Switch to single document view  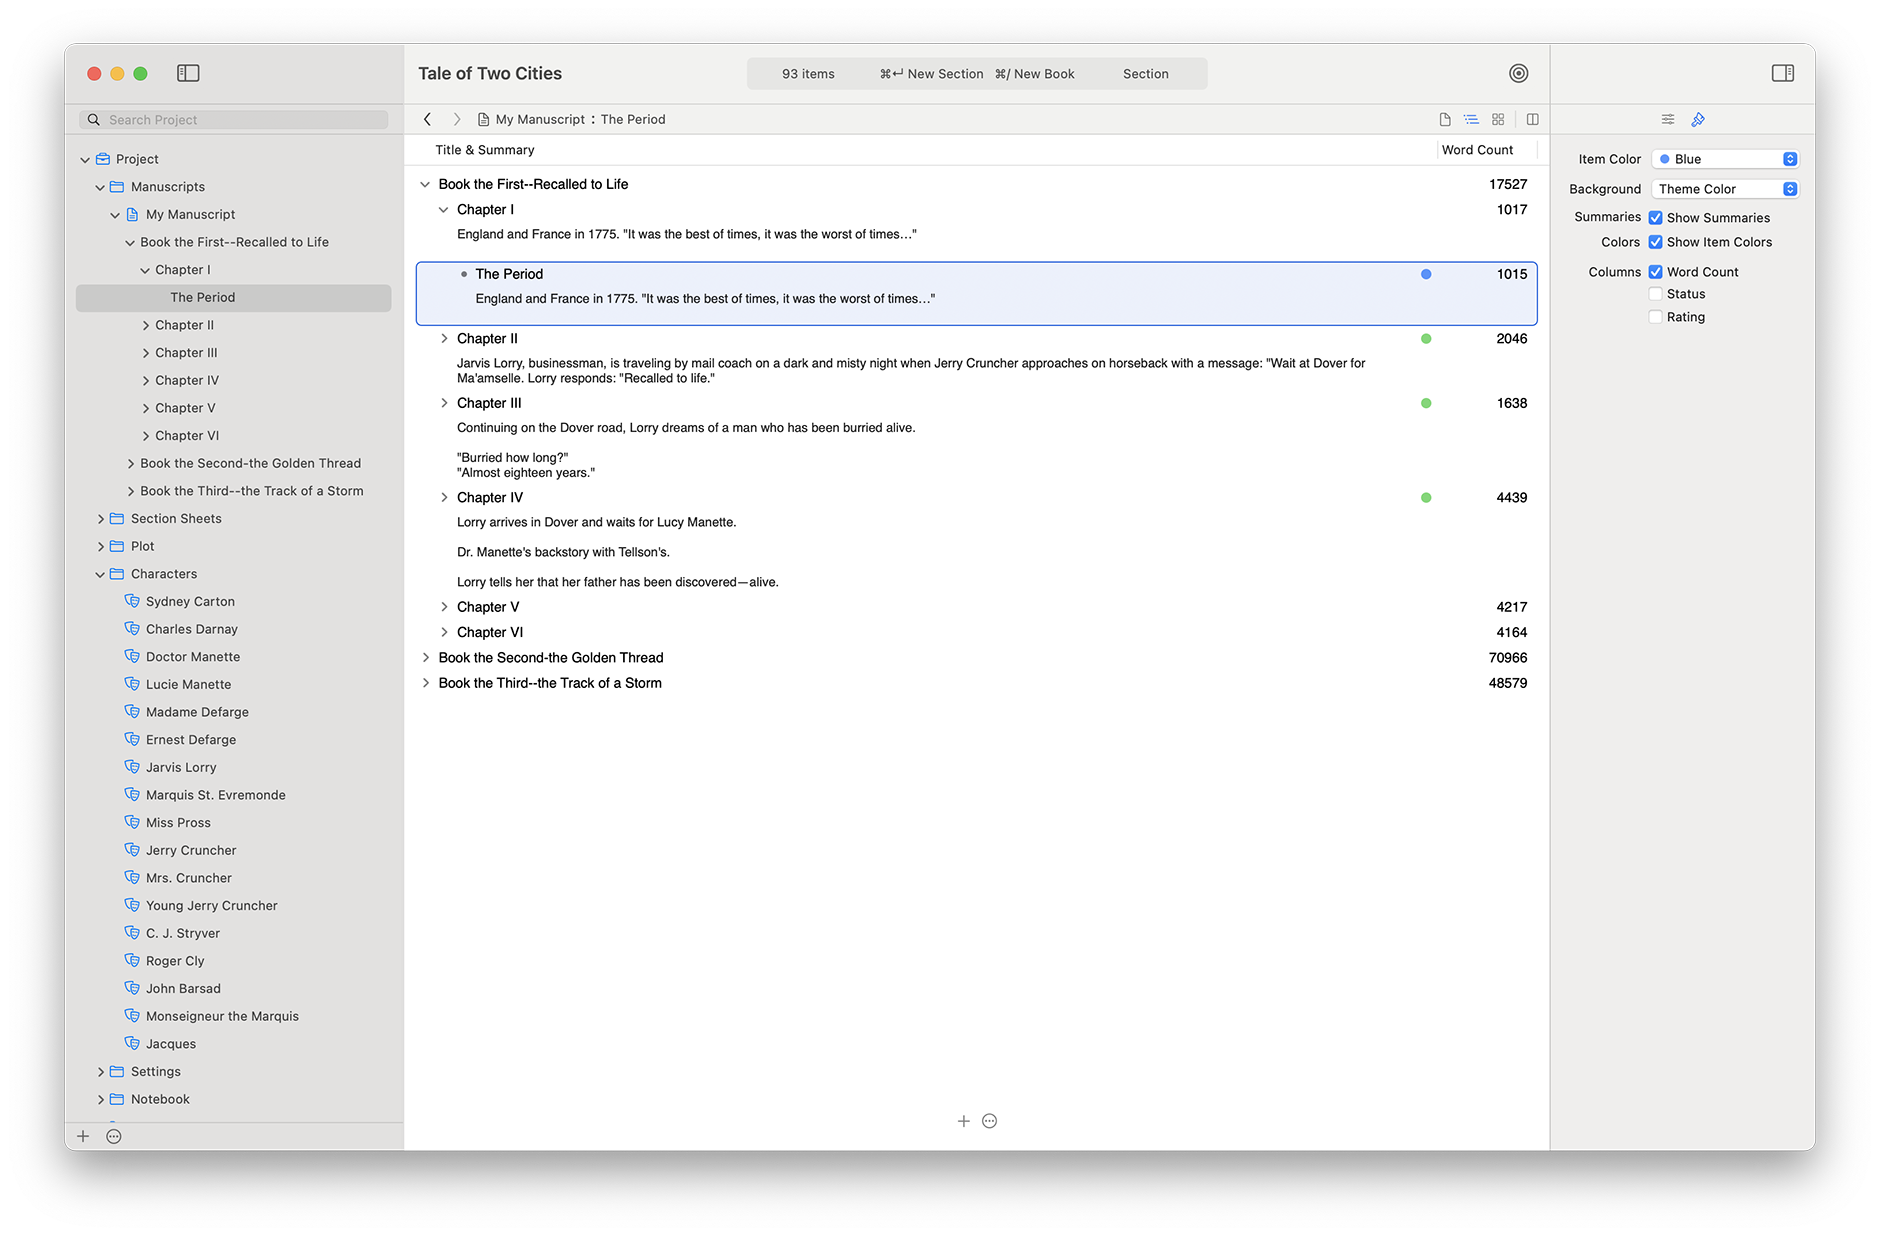click(1444, 118)
